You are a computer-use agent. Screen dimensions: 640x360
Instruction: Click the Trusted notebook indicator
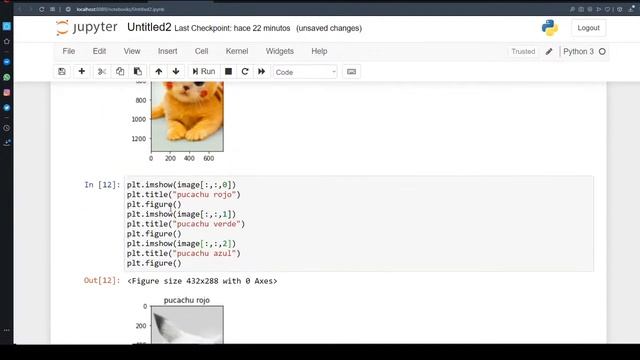point(523,51)
